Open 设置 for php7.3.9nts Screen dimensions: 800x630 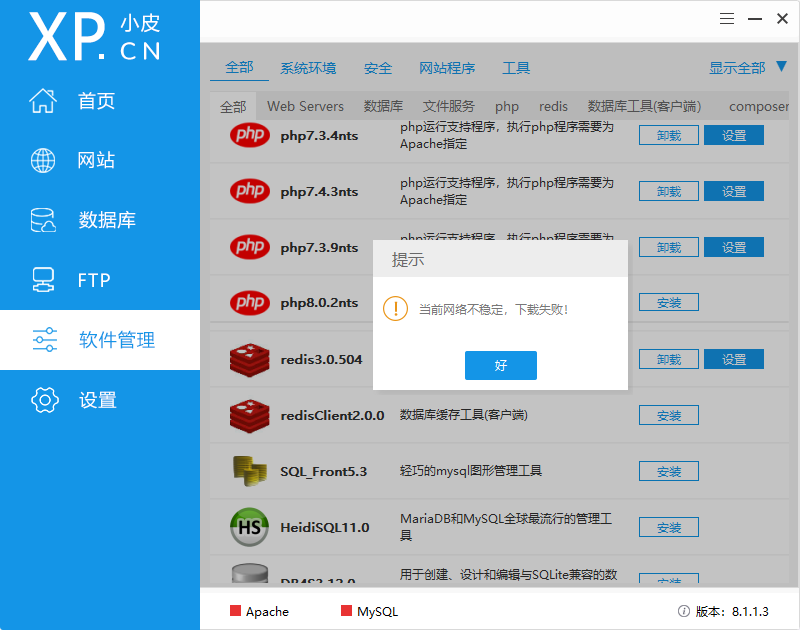[x=734, y=247]
